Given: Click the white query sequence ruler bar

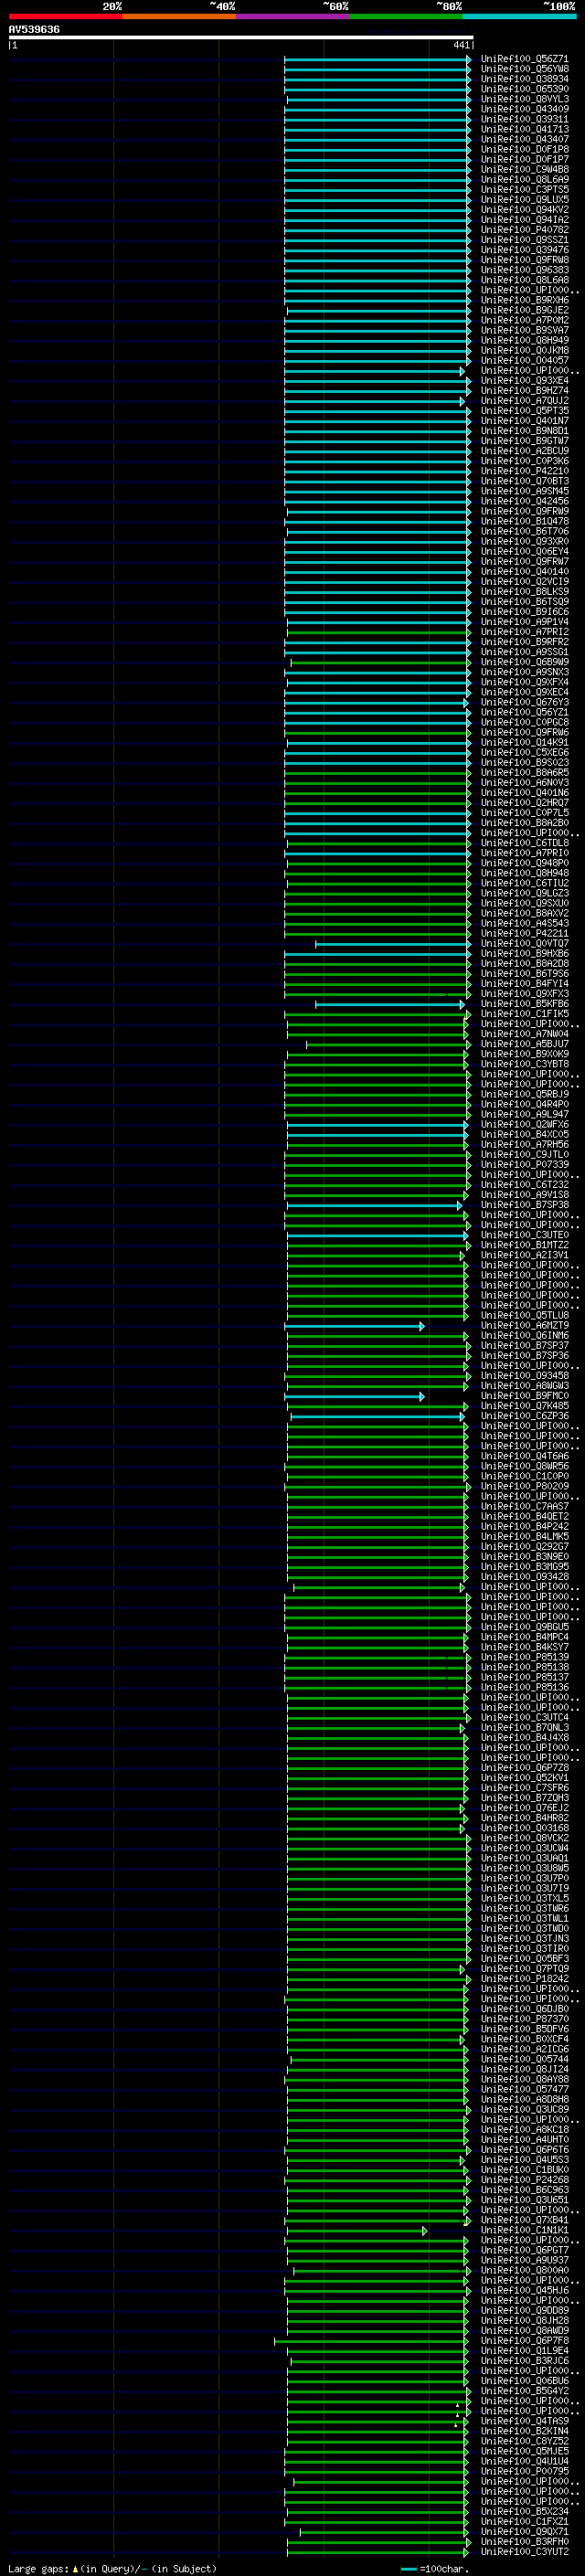Looking at the screenshot, I should 241,38.
